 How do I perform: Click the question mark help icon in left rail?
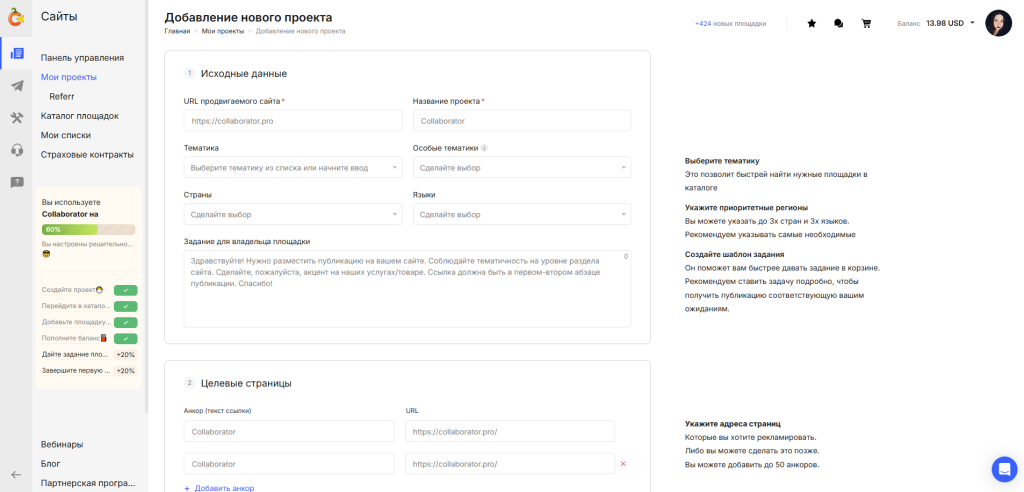[x=17, y=182]
